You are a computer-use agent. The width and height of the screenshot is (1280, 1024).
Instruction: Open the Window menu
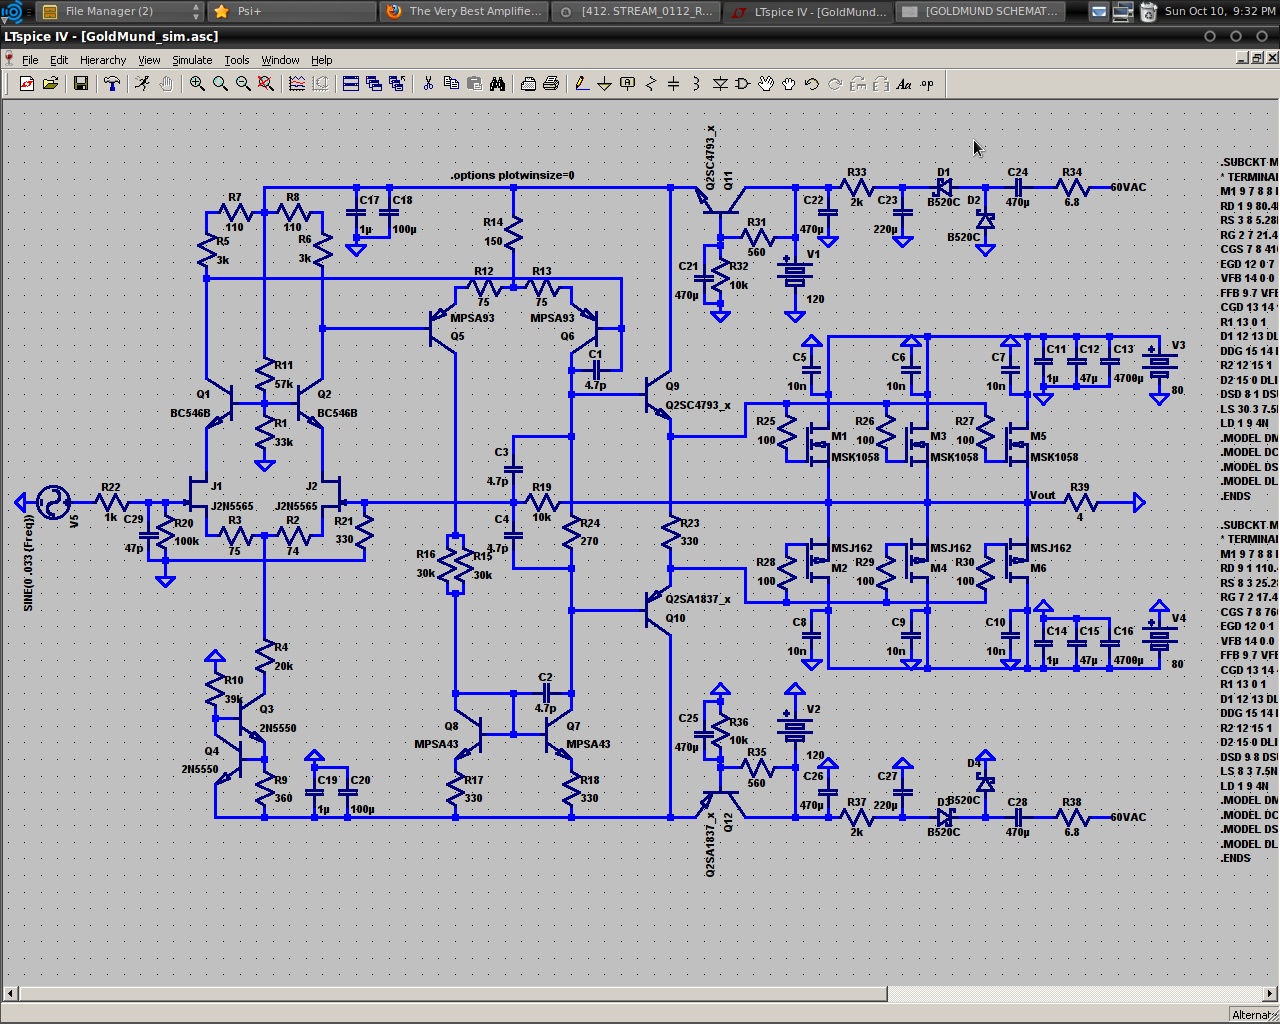[280, 60]
